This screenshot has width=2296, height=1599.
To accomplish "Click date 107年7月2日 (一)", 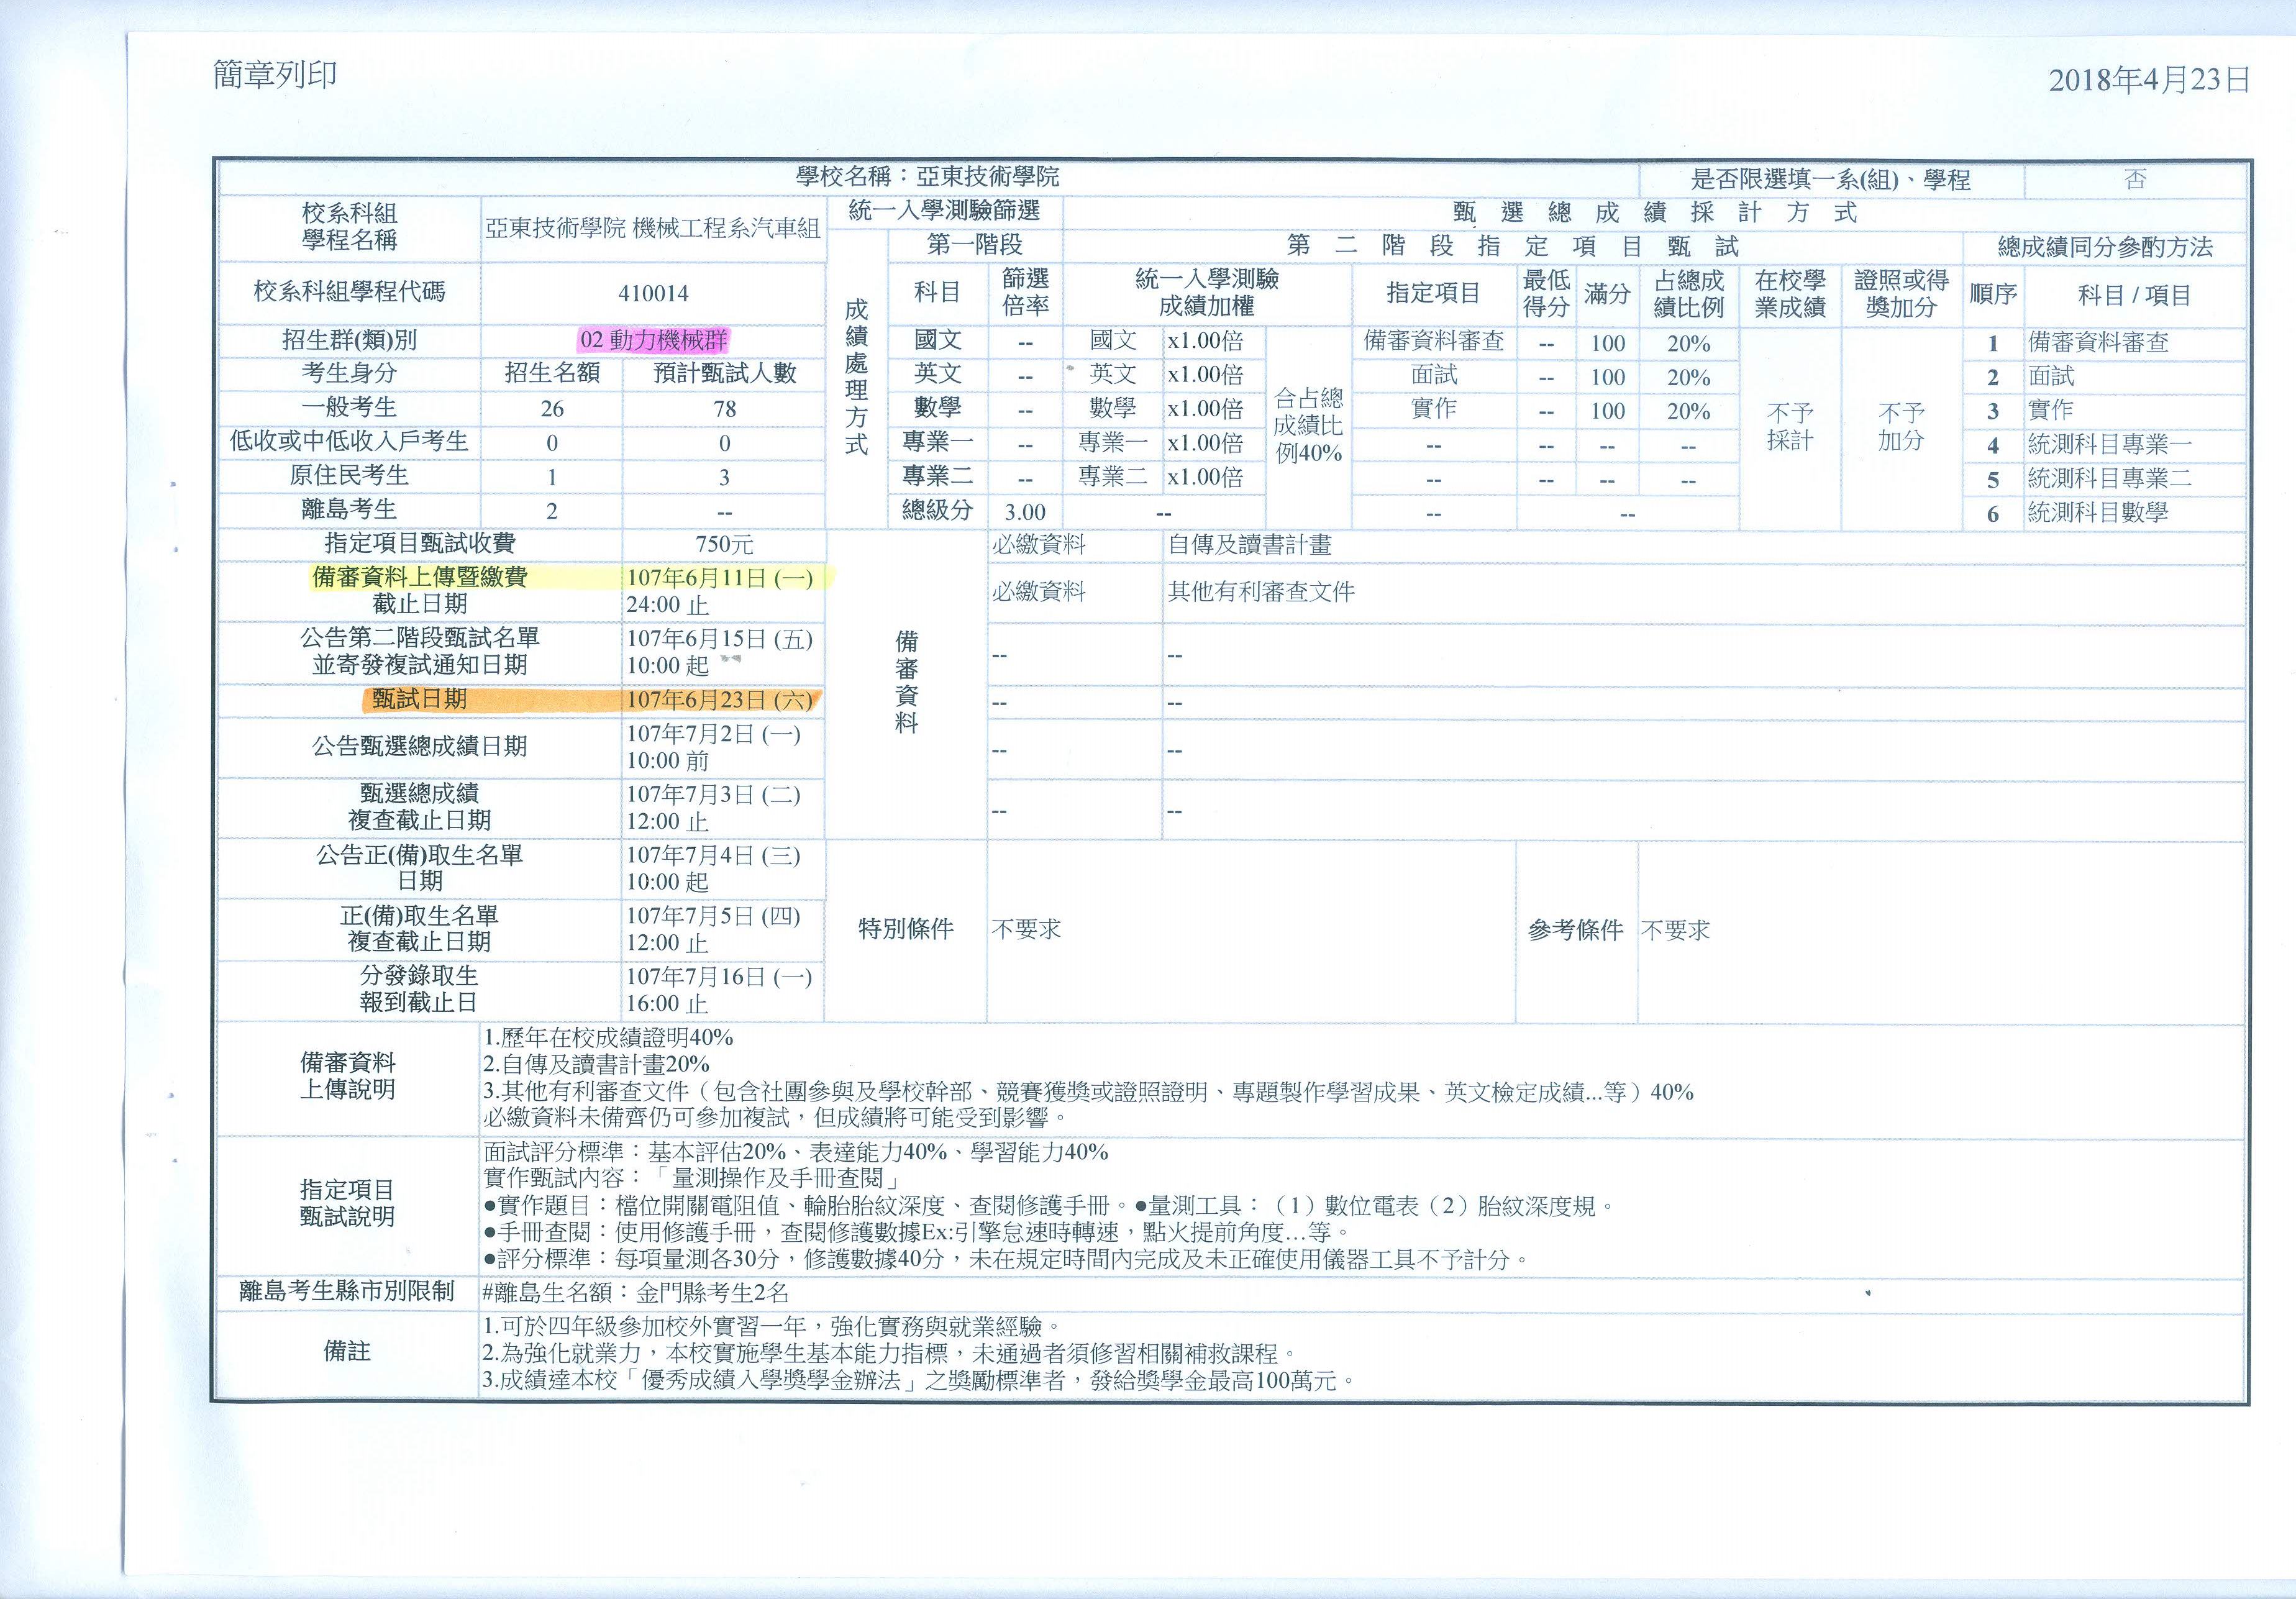I will point(714,734).
